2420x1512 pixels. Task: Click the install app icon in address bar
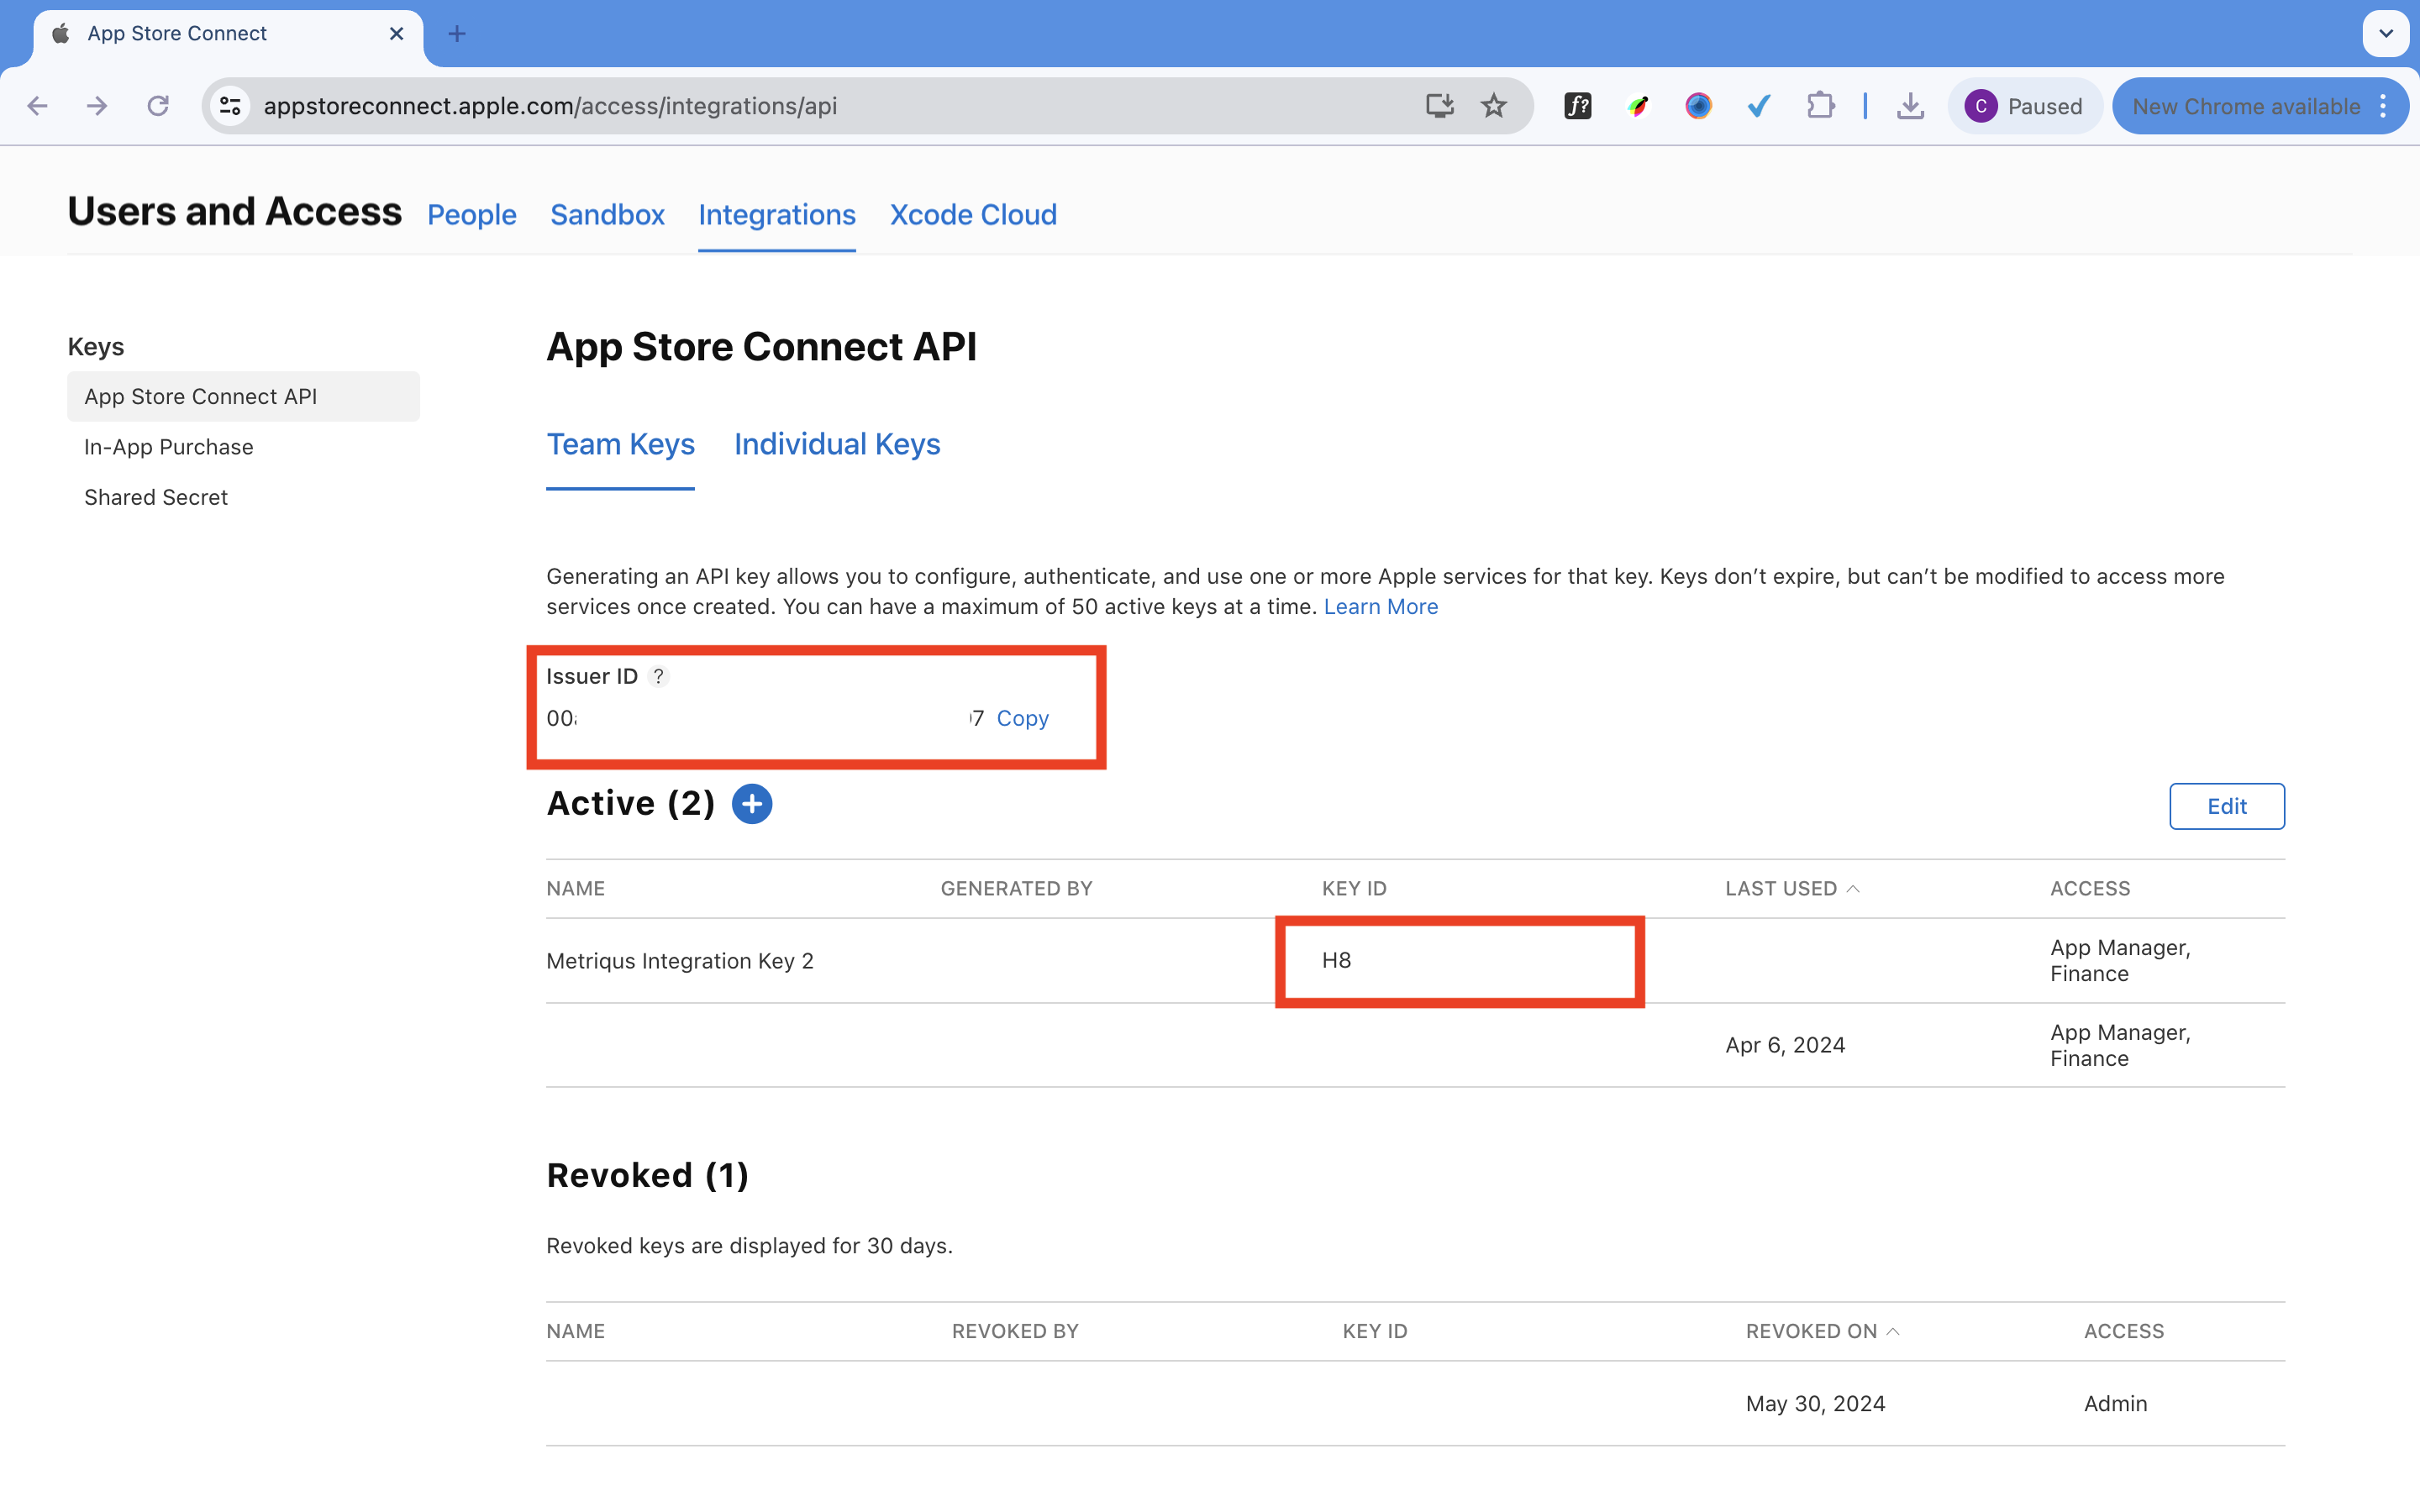coord(1440,105)
